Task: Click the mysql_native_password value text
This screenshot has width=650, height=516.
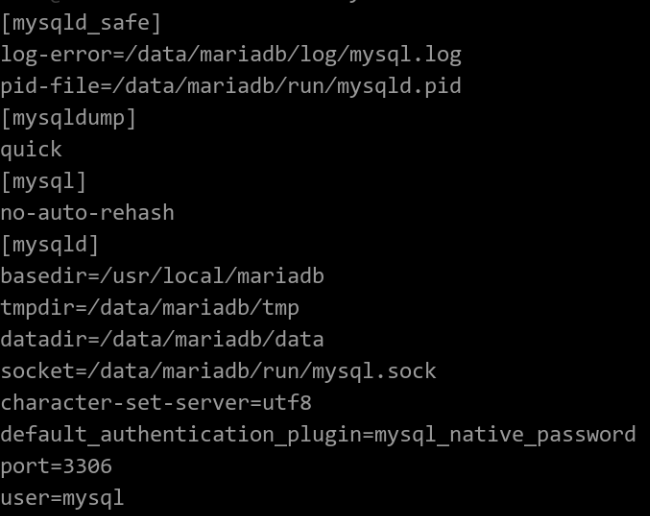Action: coord(505,435)
